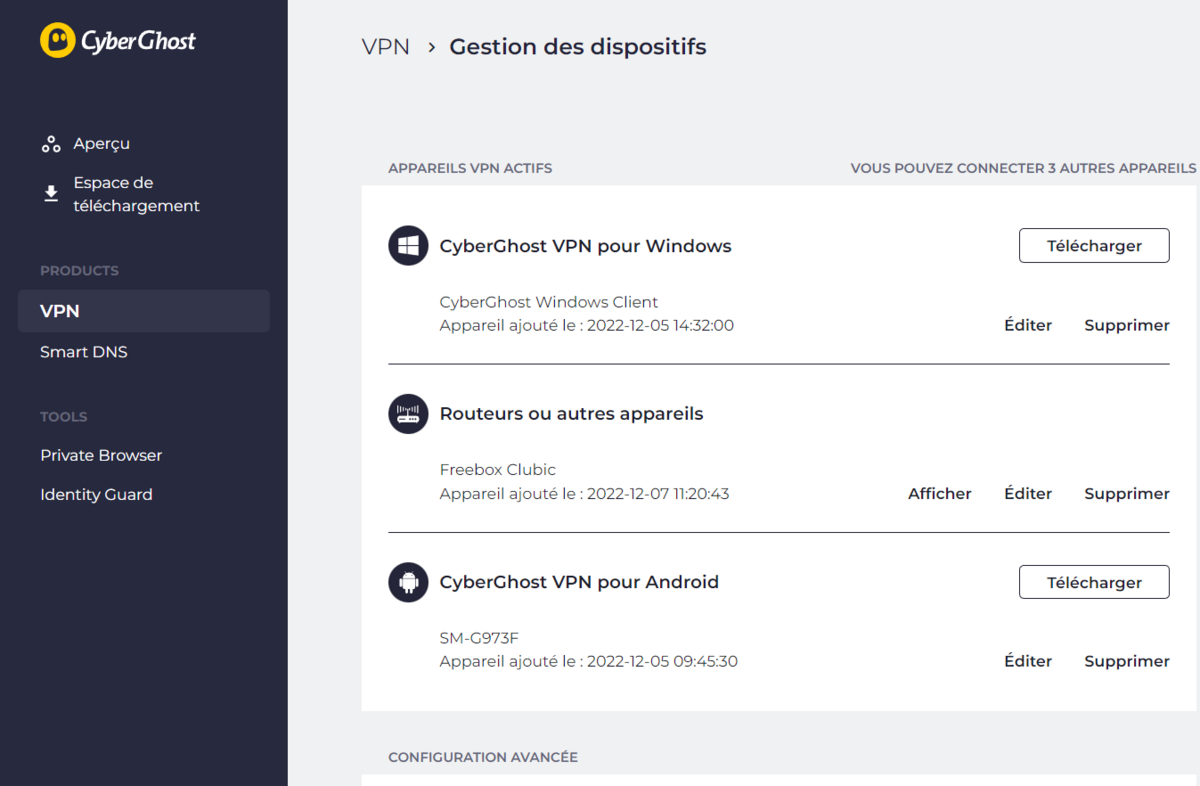Delete the Freebox Clubic device
The image size is (1200, 786).
(x=1127, y=493)
